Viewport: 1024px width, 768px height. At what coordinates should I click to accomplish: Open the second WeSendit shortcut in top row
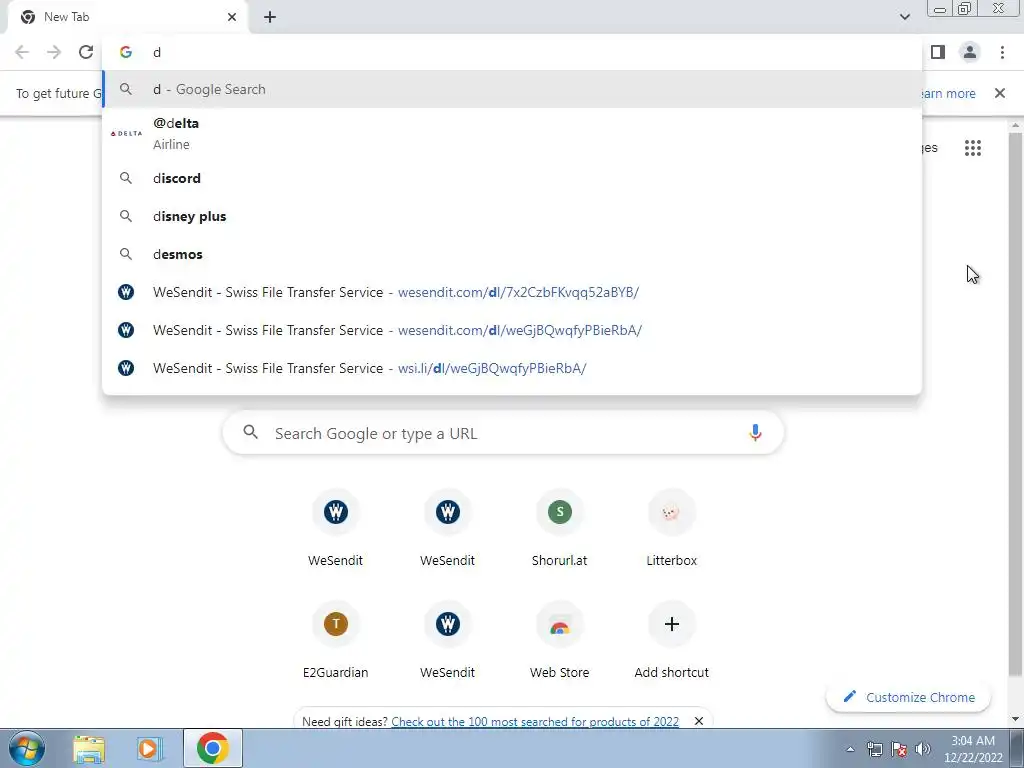(447, 530)
